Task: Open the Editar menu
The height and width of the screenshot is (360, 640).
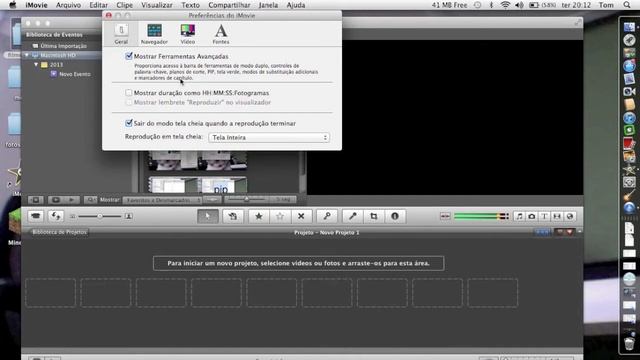Action: pos(98,5)
